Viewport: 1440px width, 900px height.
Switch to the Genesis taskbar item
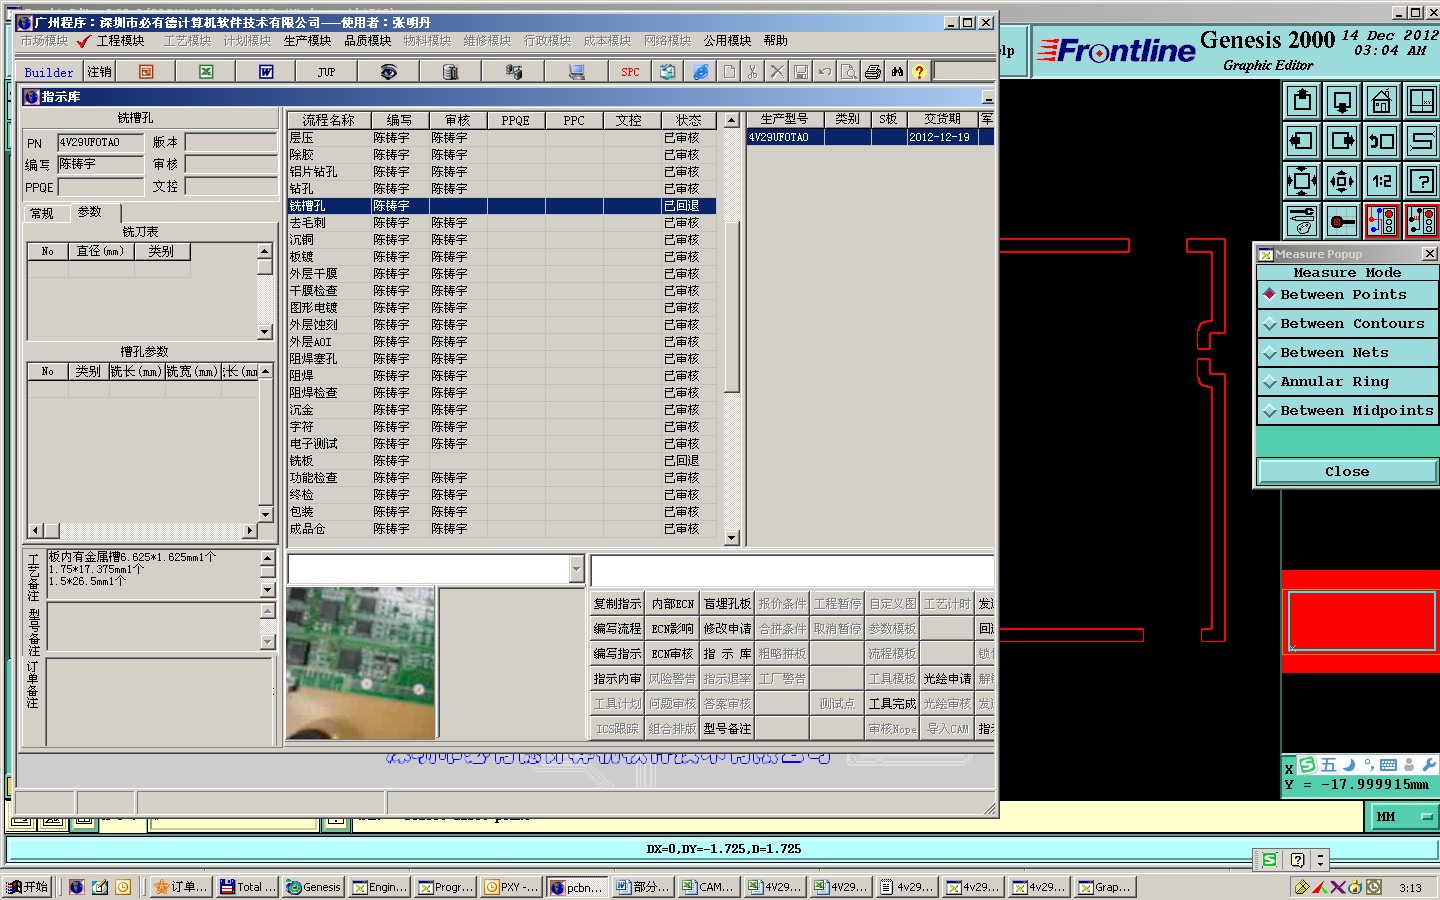click(313, 887)
